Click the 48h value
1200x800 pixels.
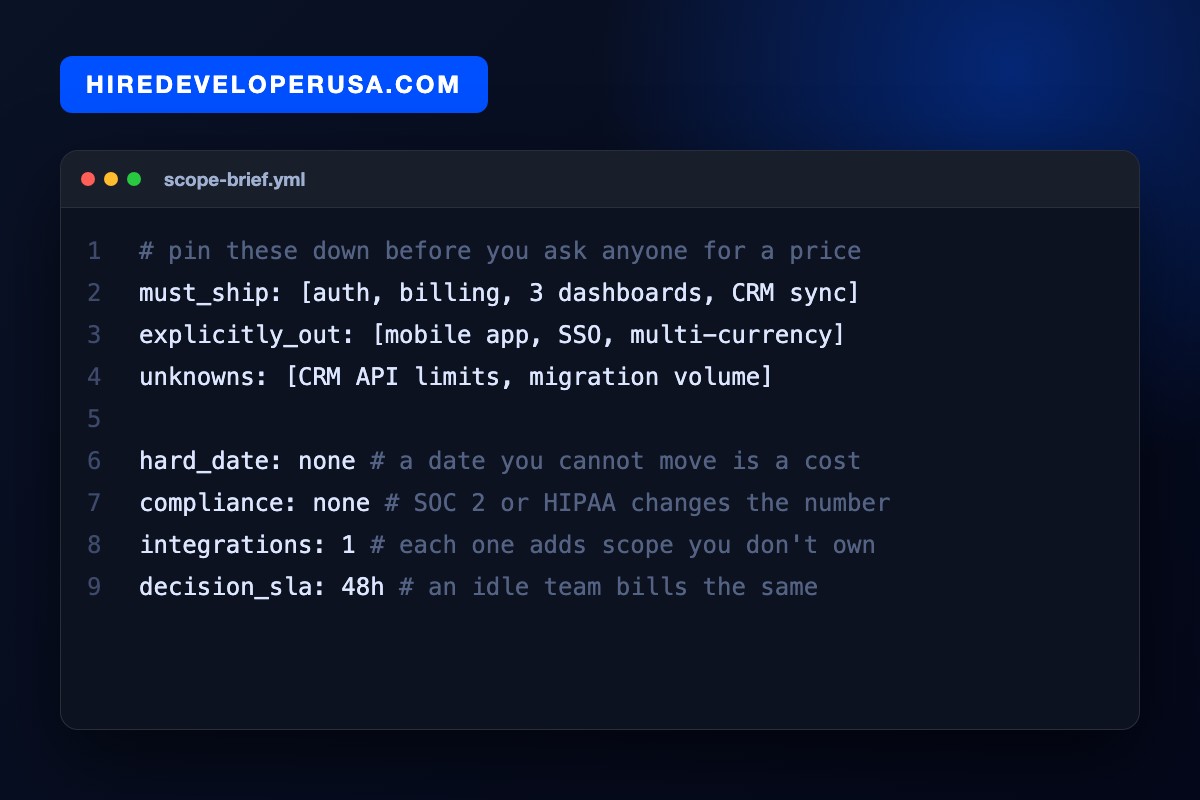click(363, 587)
